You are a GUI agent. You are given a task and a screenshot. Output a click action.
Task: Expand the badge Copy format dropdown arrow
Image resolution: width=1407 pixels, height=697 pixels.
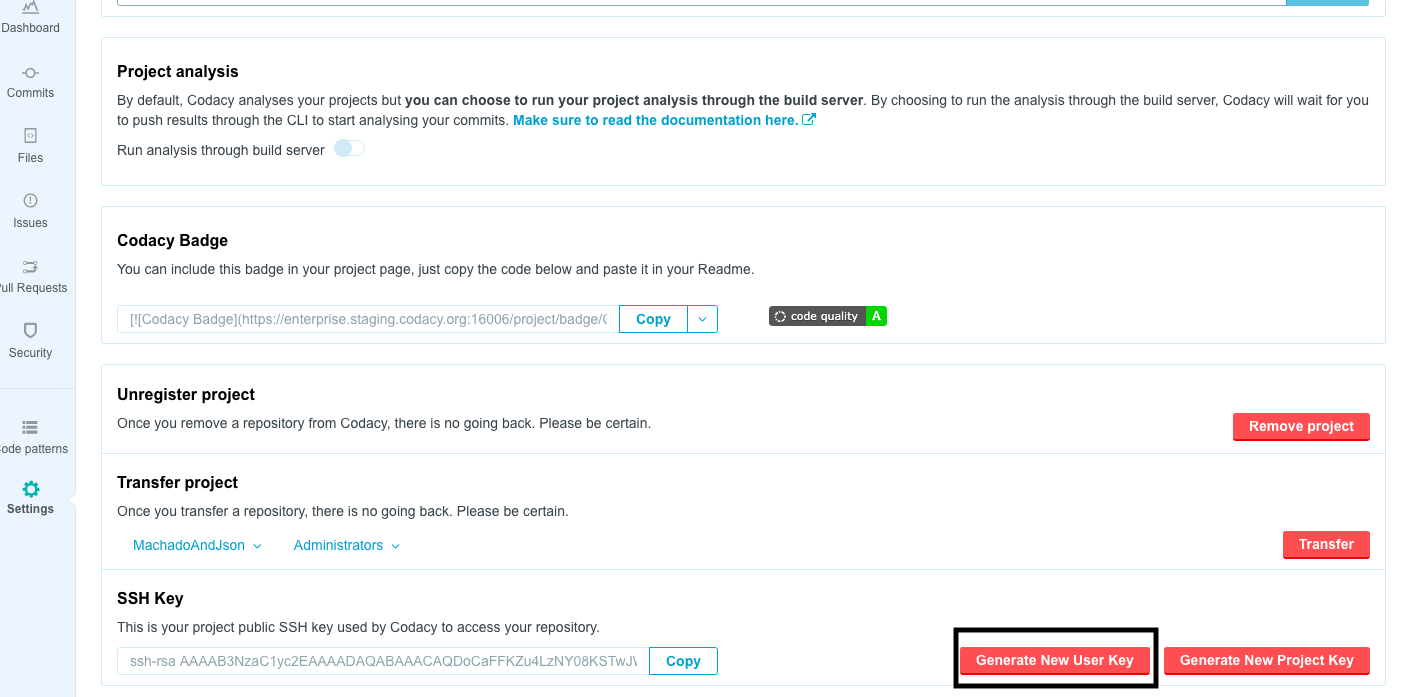click(702, 319)
